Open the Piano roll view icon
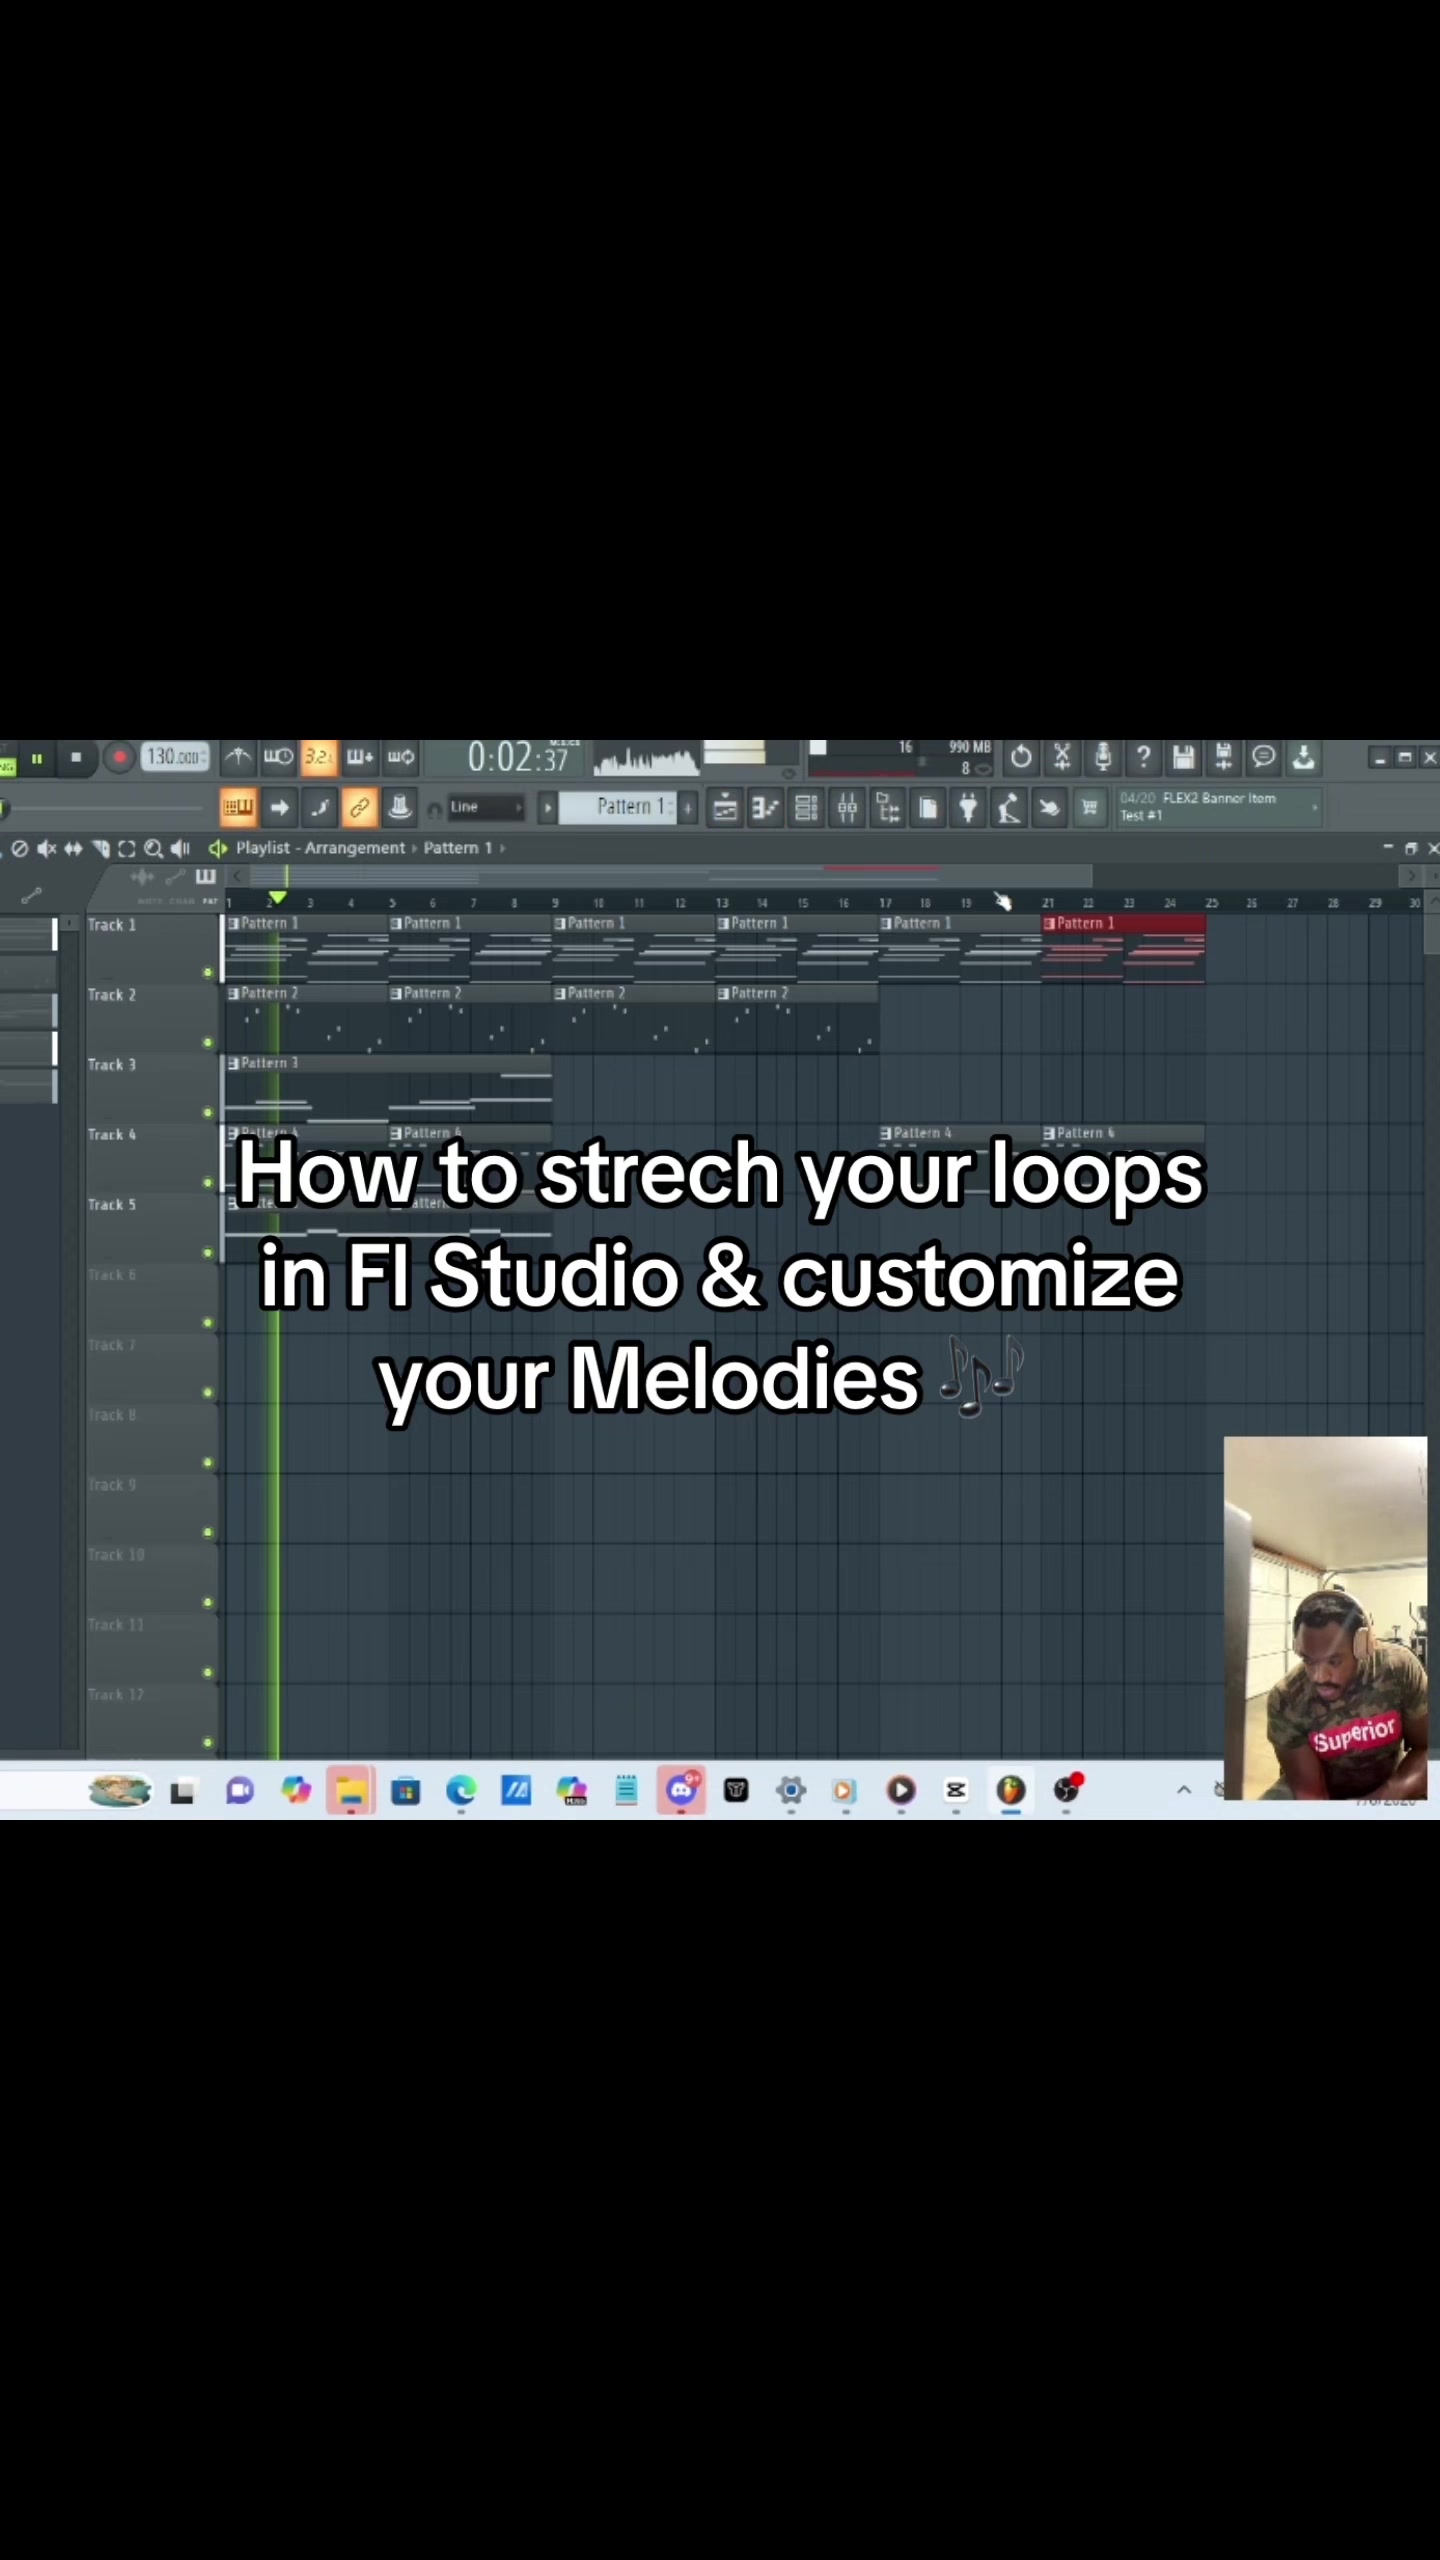1440x2560 pixels. tap(765, 808)
